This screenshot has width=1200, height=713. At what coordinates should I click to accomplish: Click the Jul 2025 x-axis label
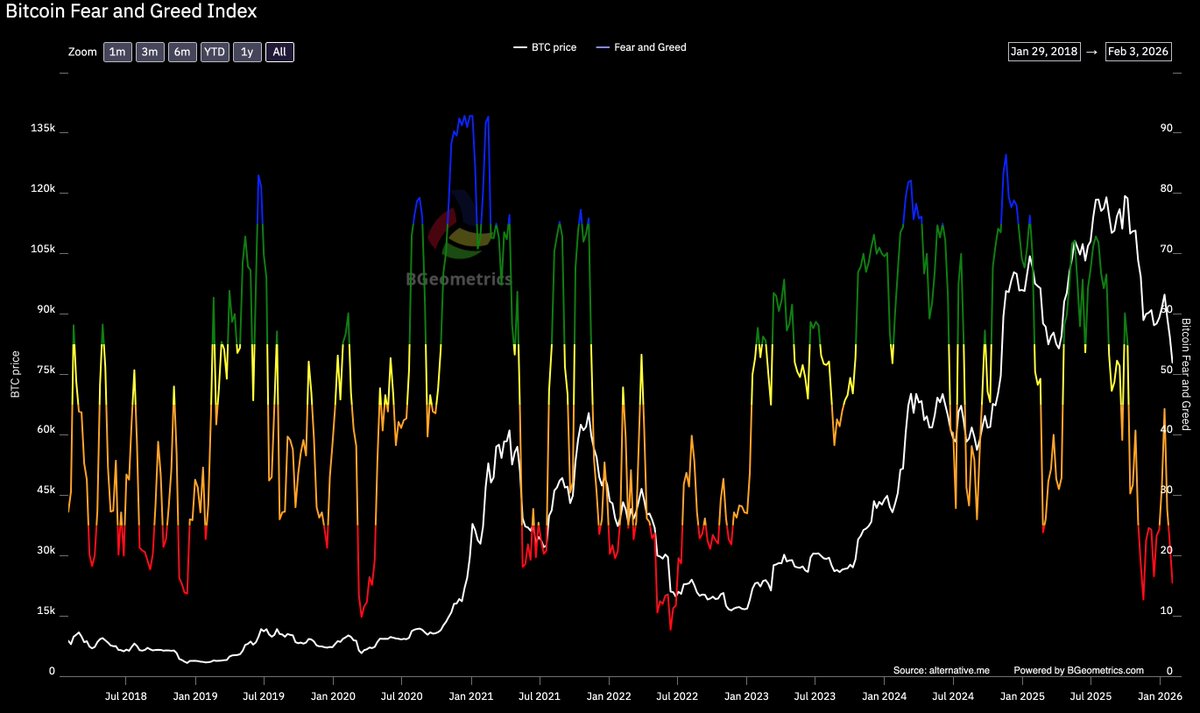[x=1092, y=694]
